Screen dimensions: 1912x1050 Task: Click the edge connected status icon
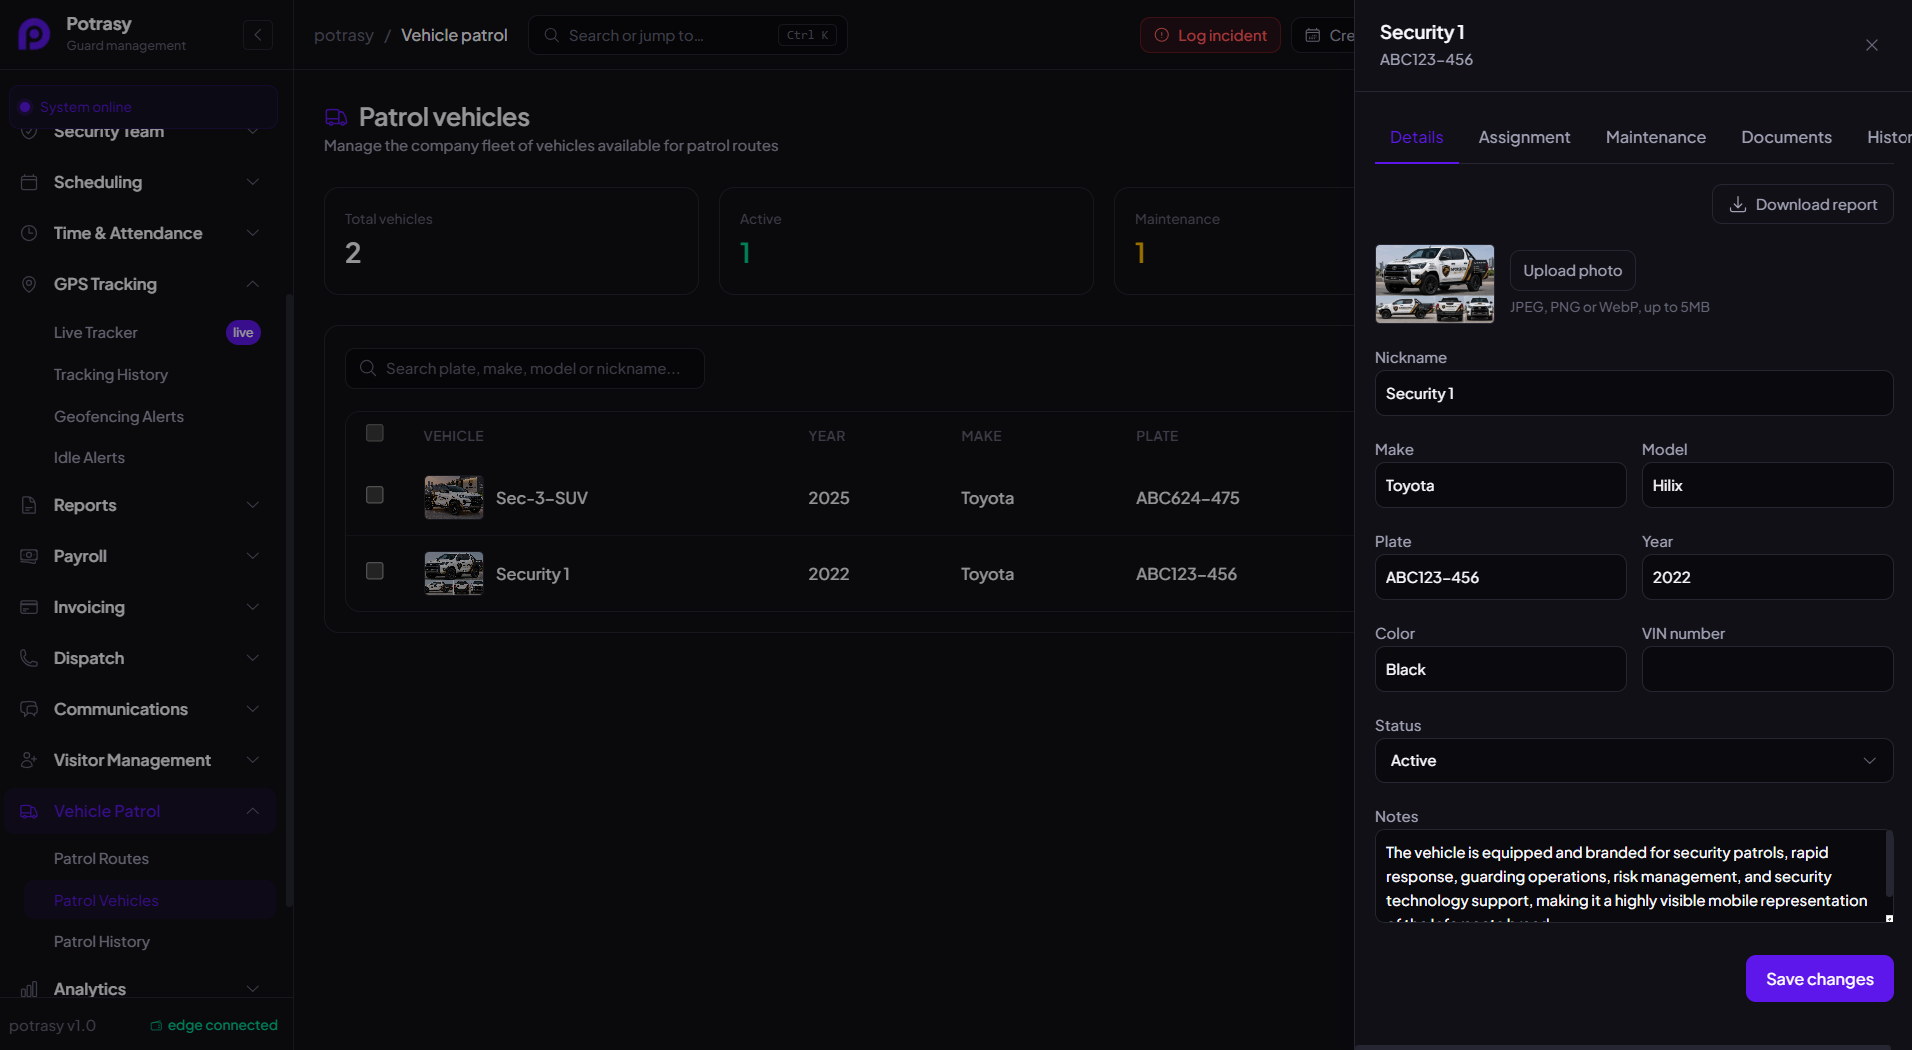tap(156, 1026)
